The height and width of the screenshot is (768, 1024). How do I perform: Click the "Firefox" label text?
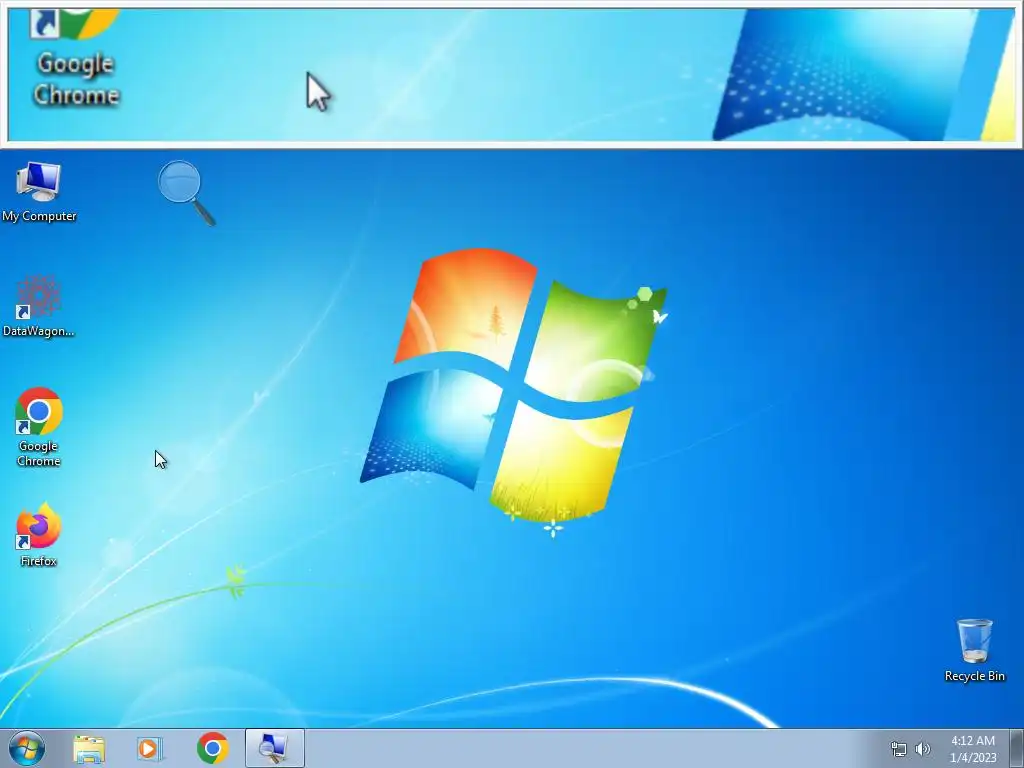point(39,561)
